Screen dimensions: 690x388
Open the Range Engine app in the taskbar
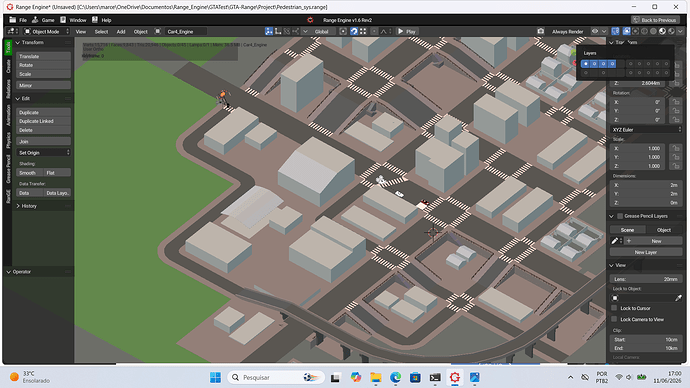pos(455,377)
